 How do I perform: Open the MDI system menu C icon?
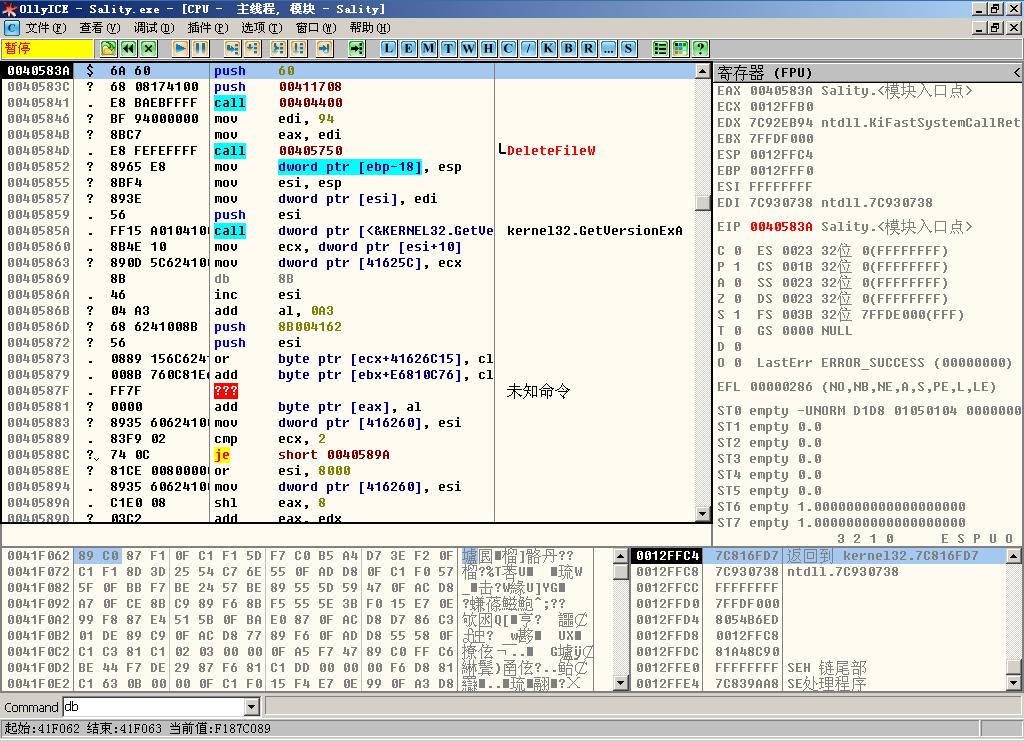[x=11, y=28]
